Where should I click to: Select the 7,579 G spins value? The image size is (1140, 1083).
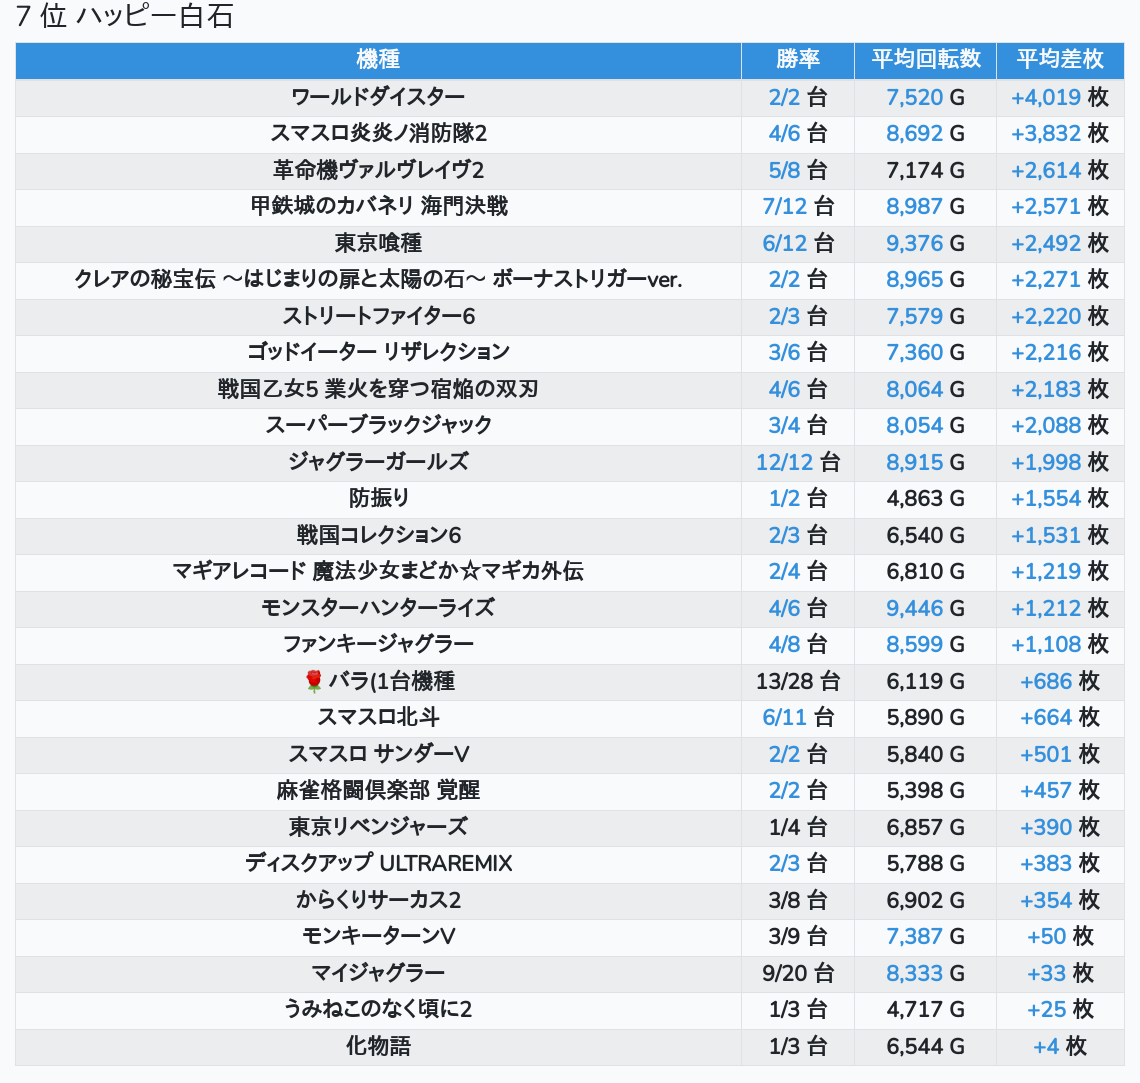click(926, 316)
